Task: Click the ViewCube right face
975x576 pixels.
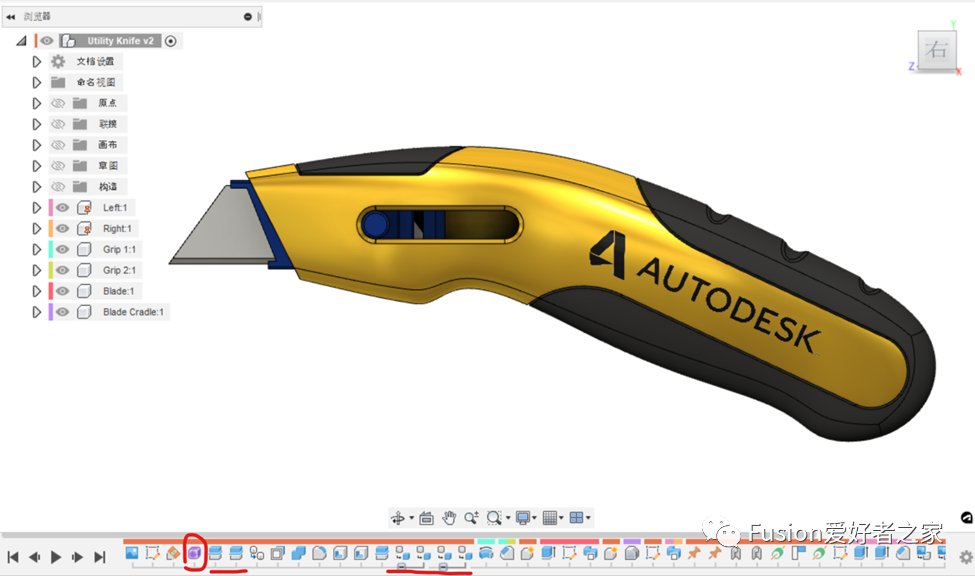Action: 937,51
